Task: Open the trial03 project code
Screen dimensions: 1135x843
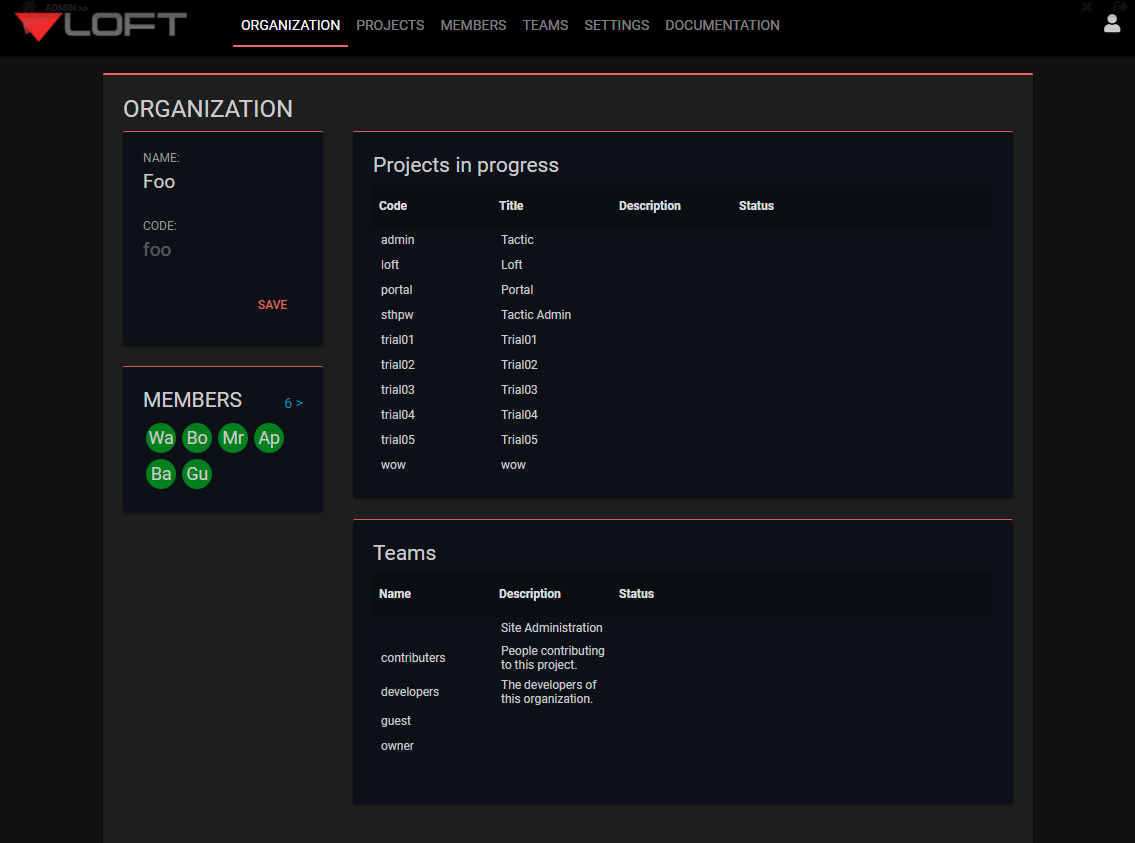Action: coord(397,389)
